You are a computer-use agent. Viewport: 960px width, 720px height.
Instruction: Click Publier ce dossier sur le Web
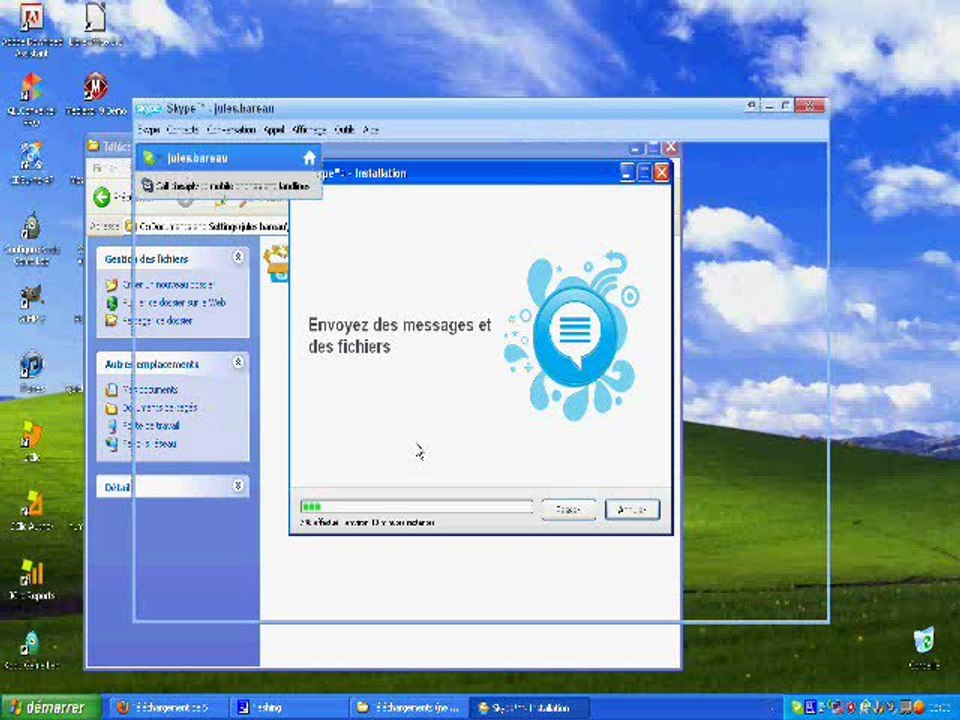coord(174,302)
